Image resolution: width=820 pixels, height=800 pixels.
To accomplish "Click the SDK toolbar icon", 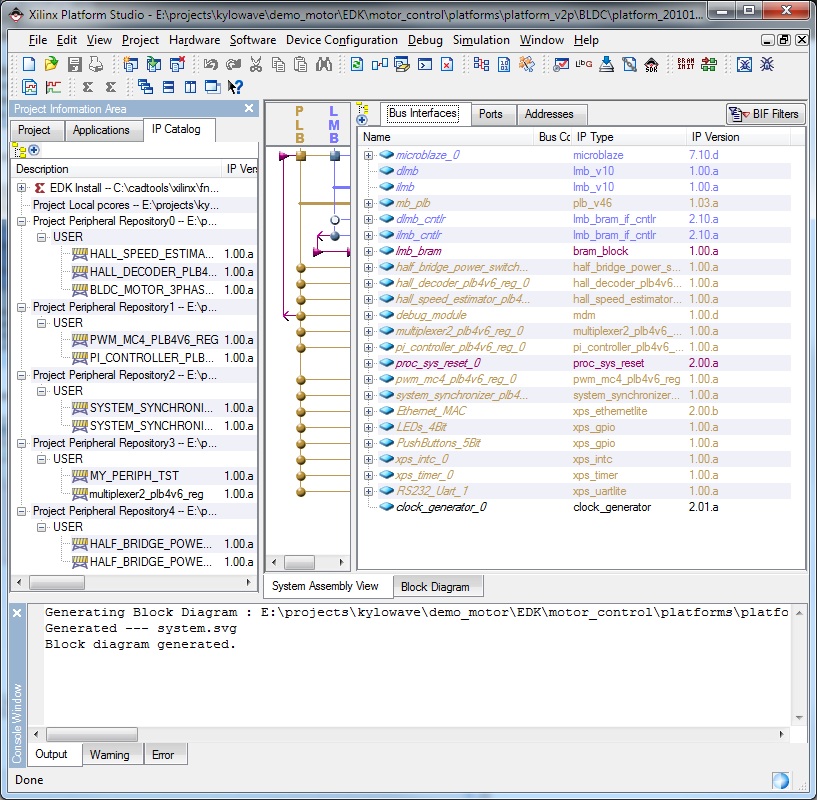I will (652, 64).
